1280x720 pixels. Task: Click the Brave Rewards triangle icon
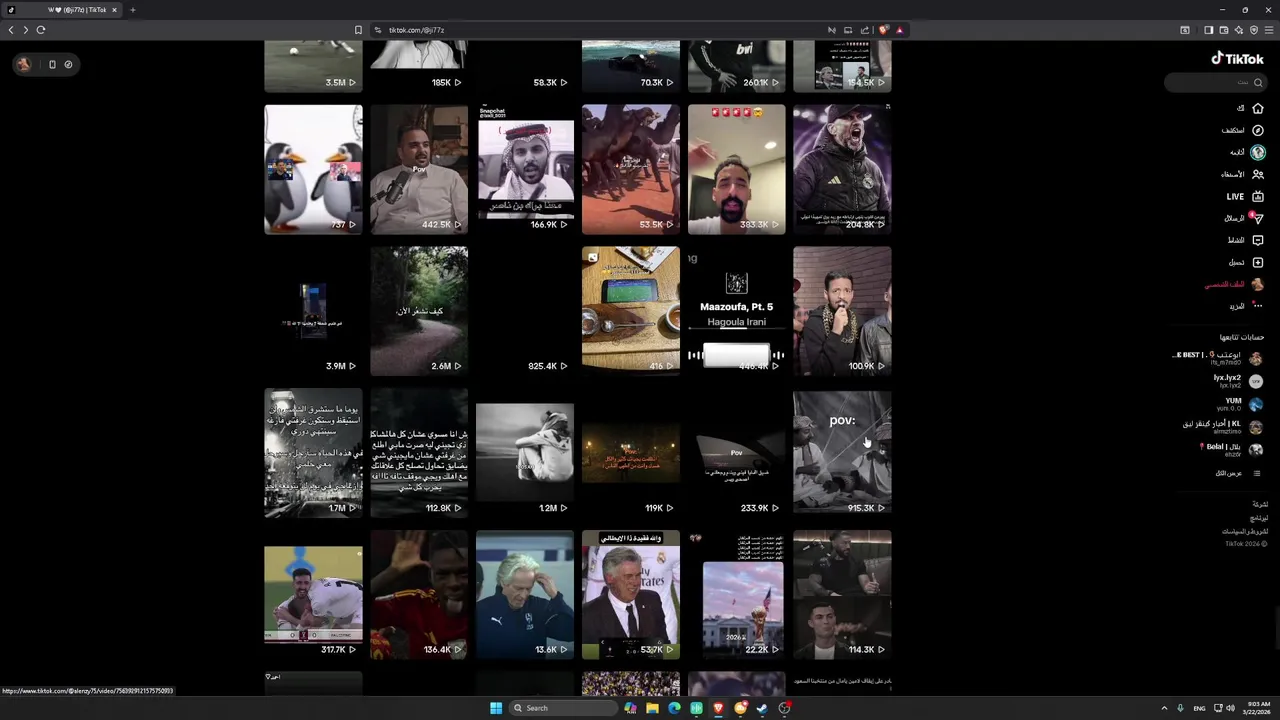(x=899, y=30)
